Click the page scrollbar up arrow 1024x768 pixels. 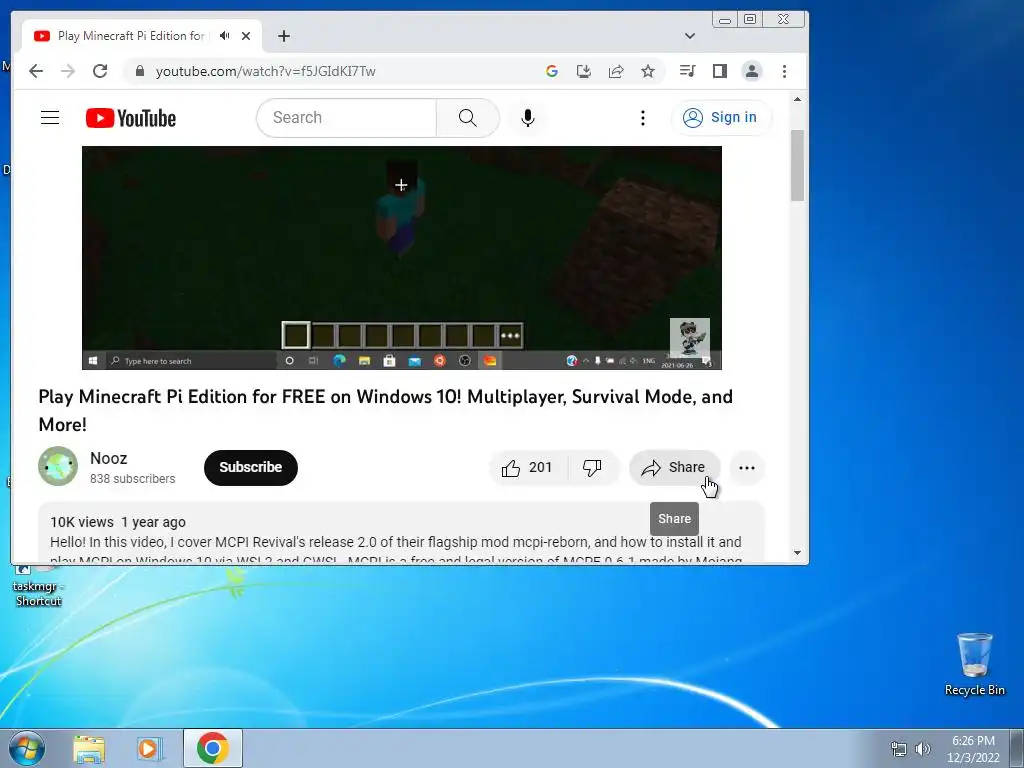pos(797,100)
